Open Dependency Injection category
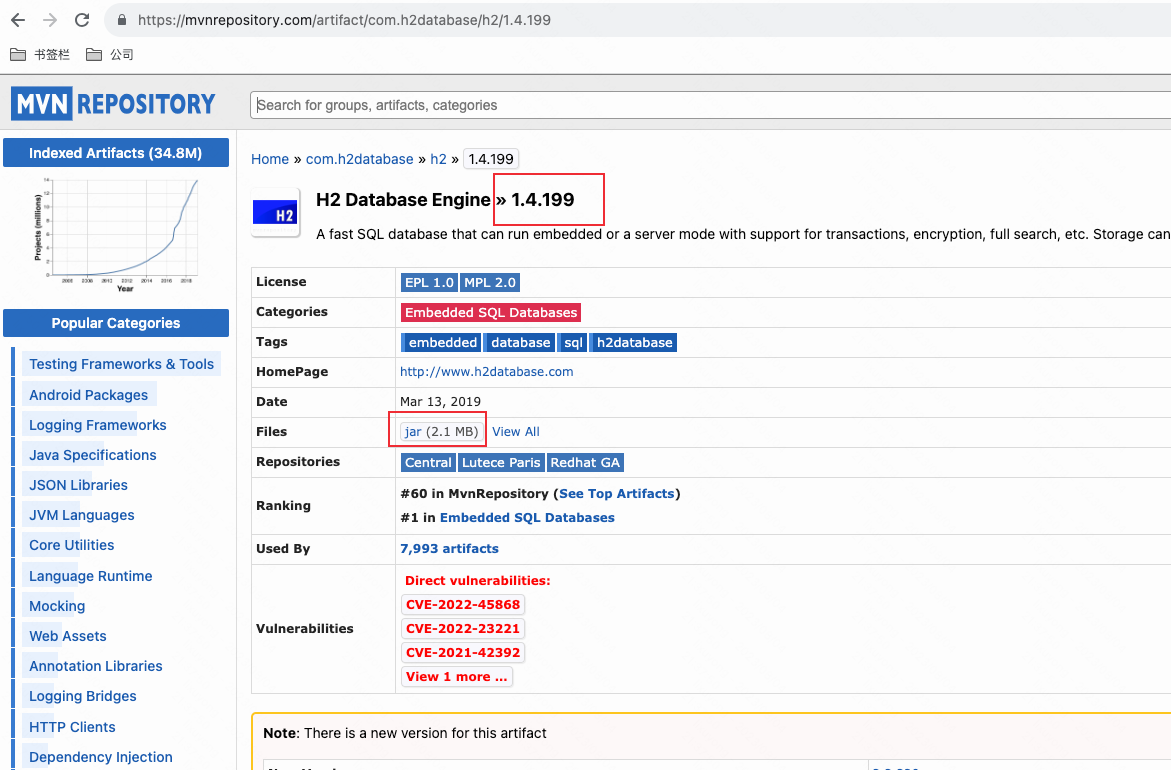 tap(100, 757)
